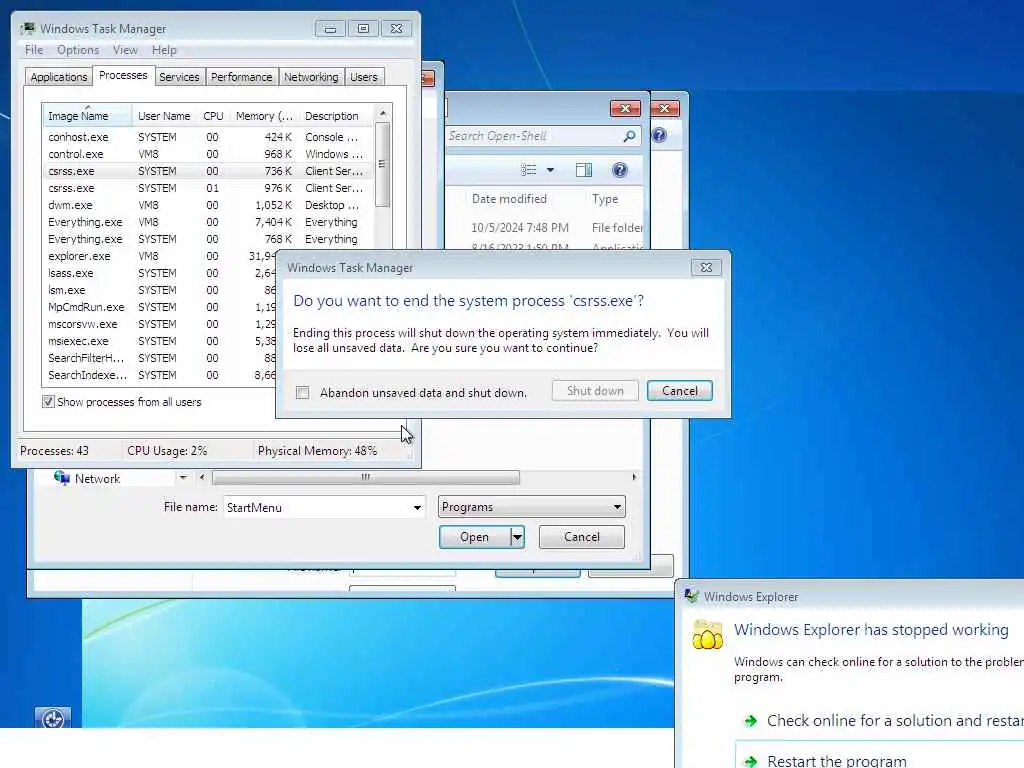1024x768 pixels.
Task: Click the File name input field
Action: [317, 507]
